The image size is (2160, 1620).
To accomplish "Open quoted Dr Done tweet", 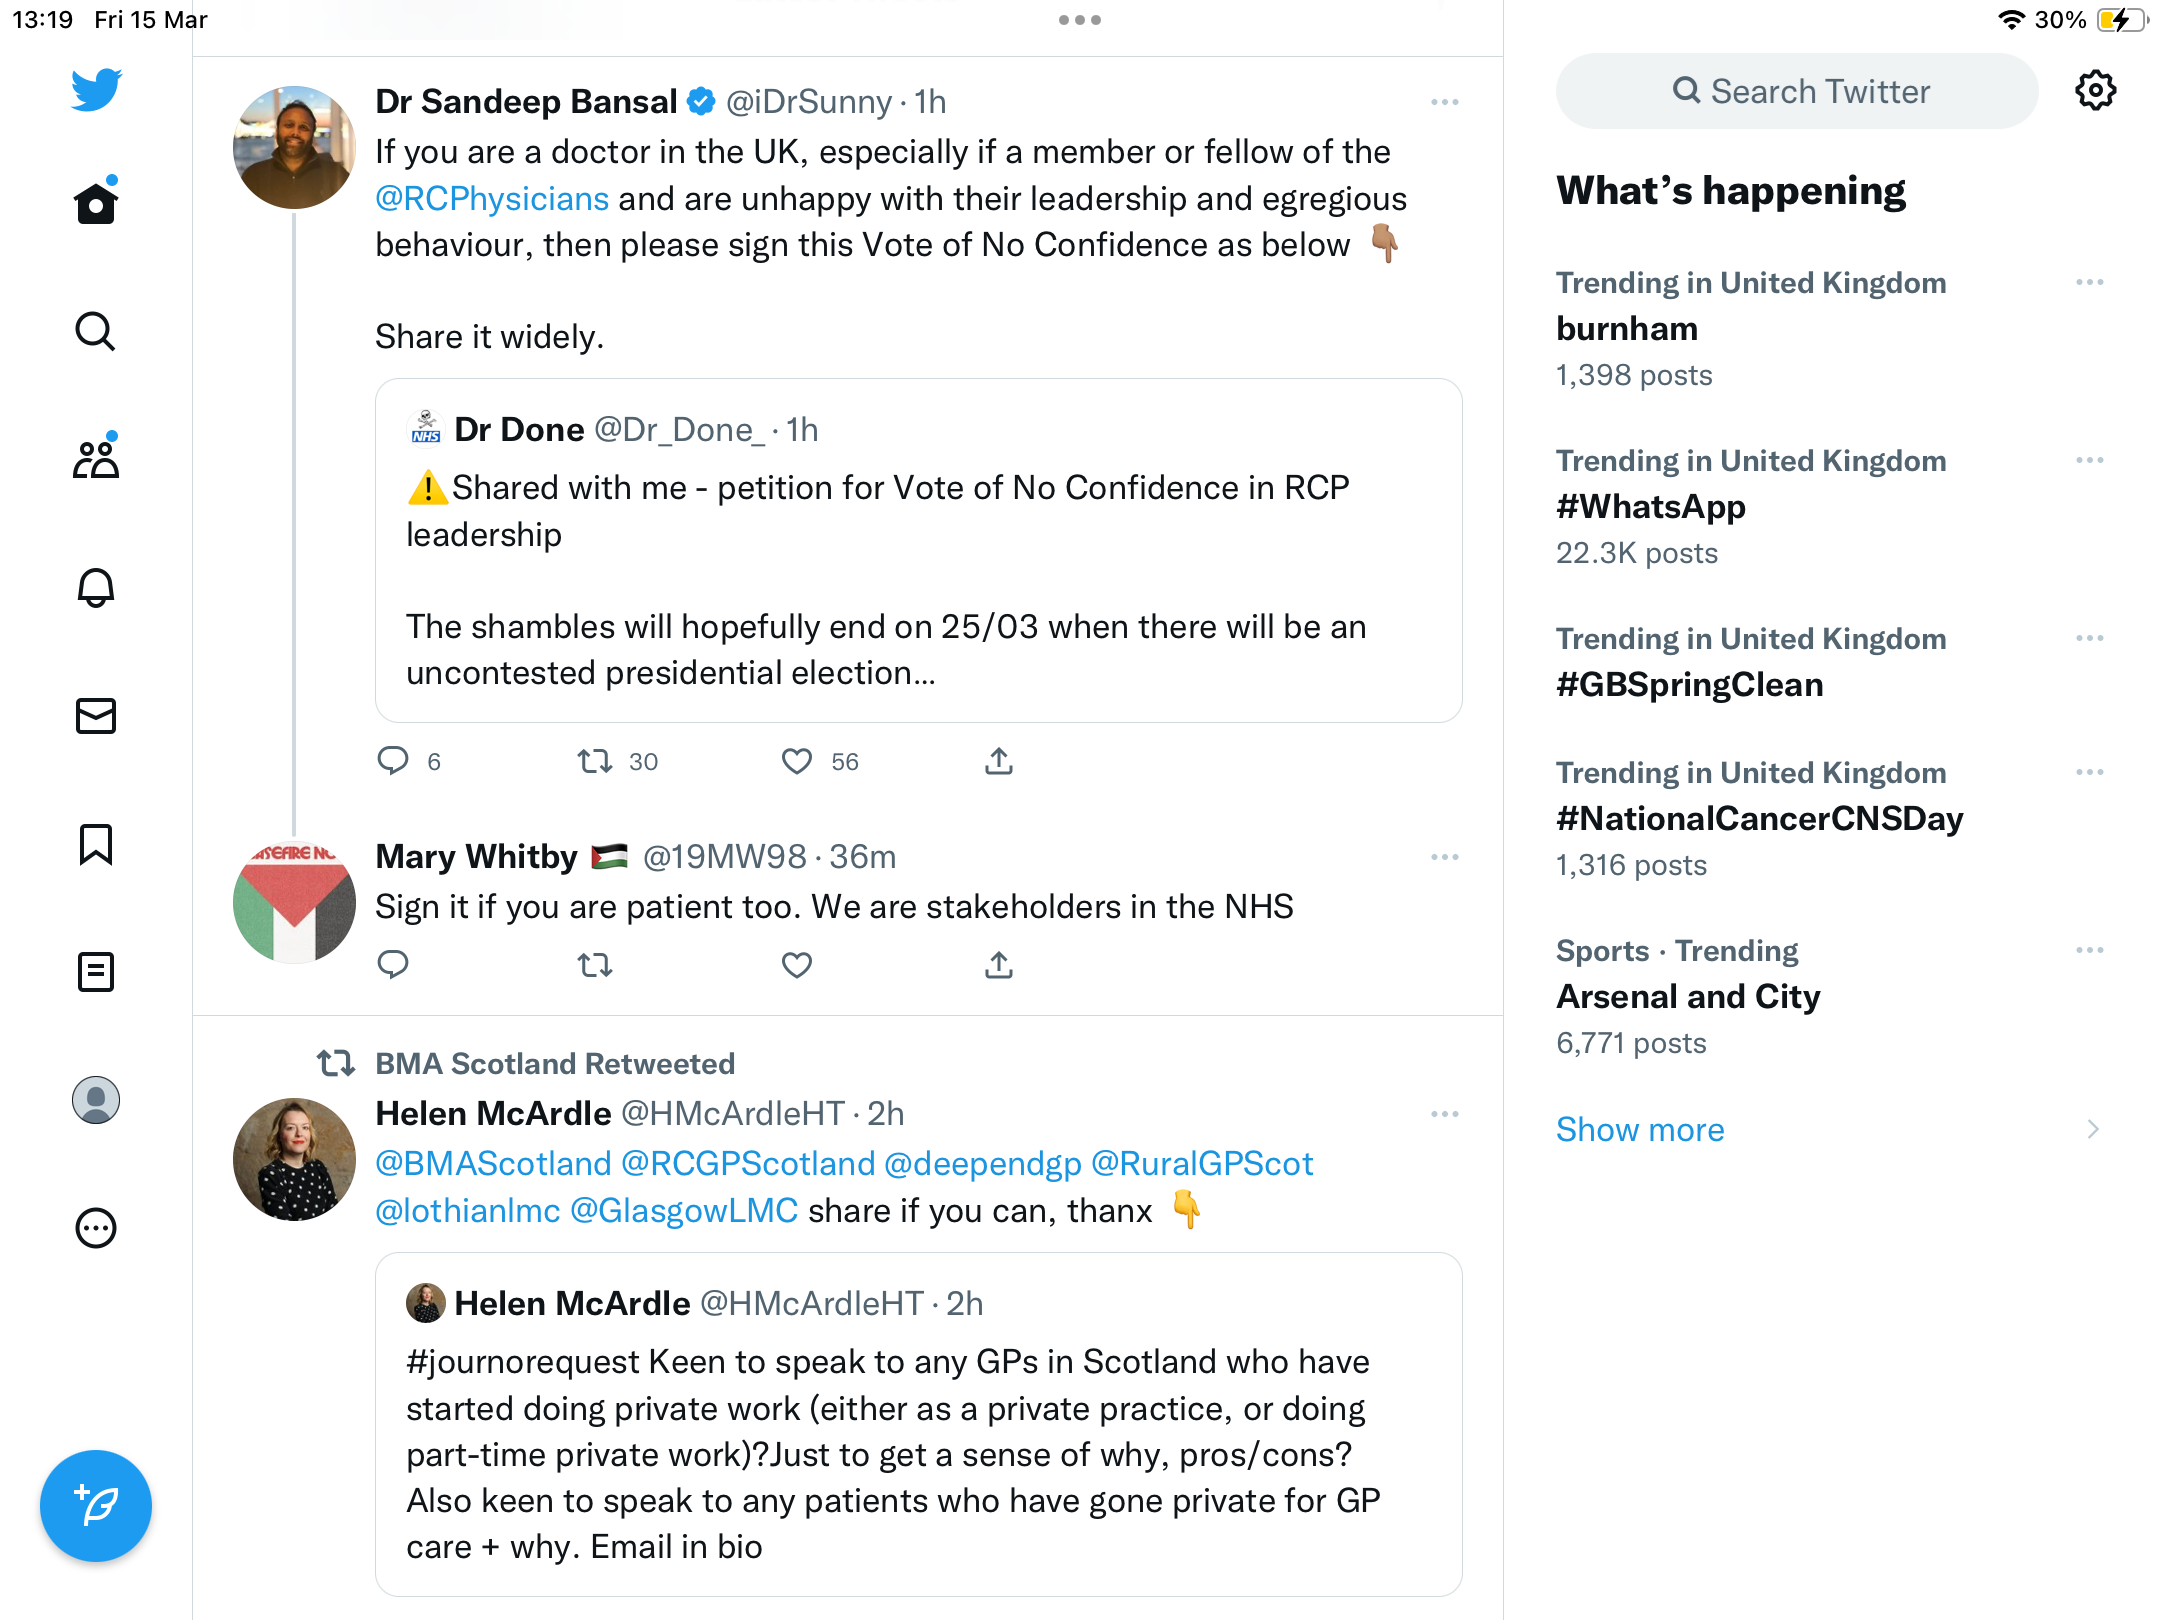I will pyautogui.click(x=918, y=550).
